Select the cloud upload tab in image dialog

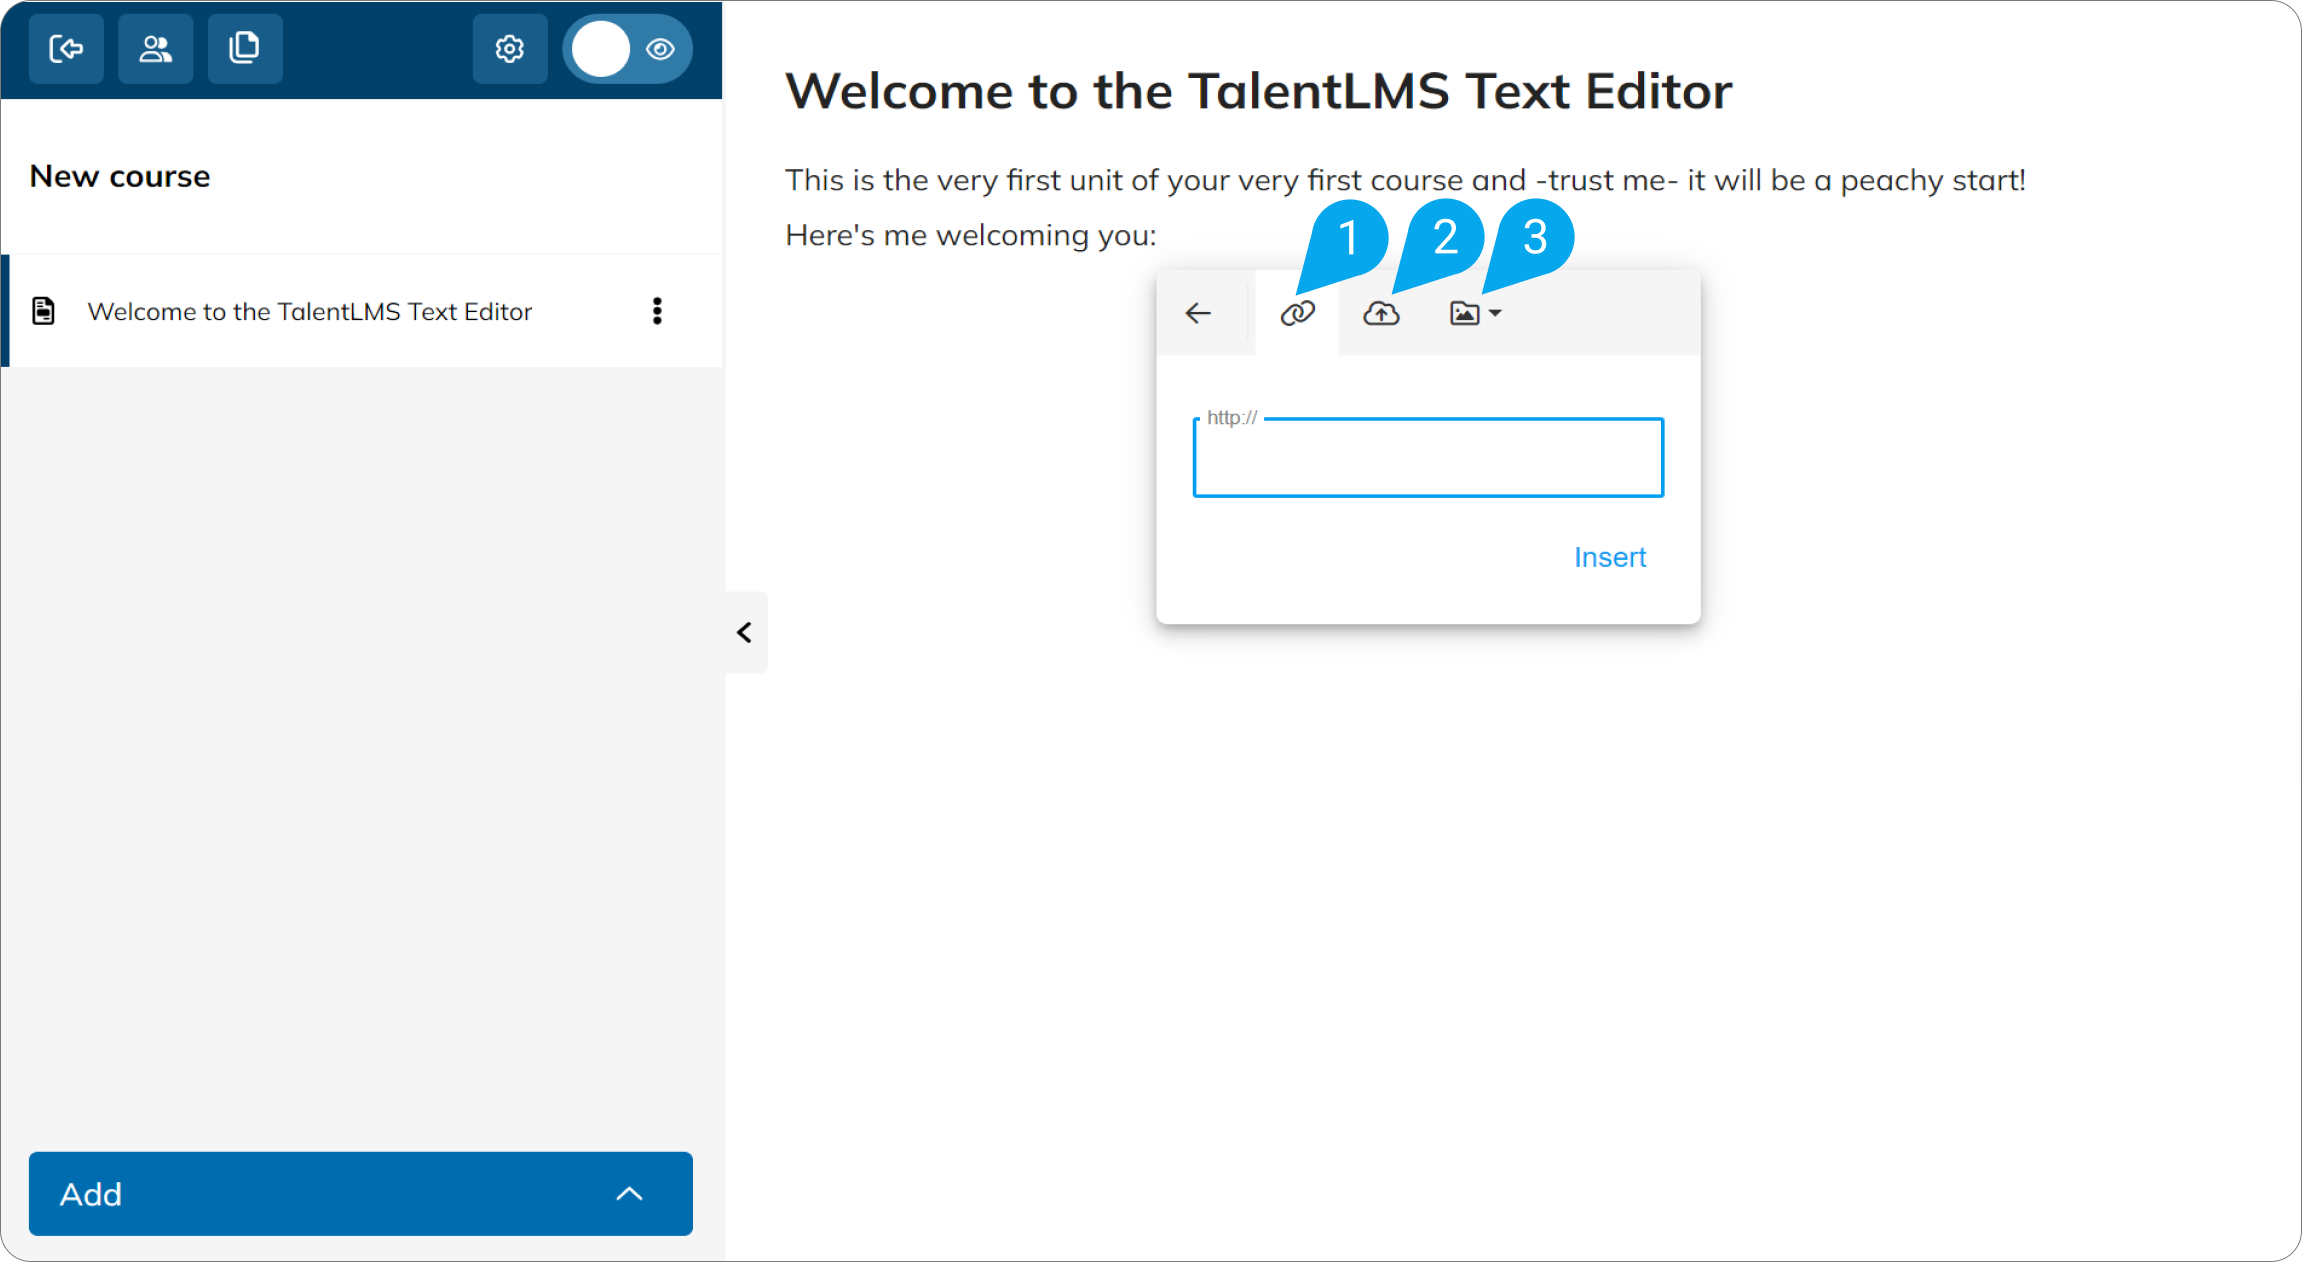click(x=1380, y=312)
